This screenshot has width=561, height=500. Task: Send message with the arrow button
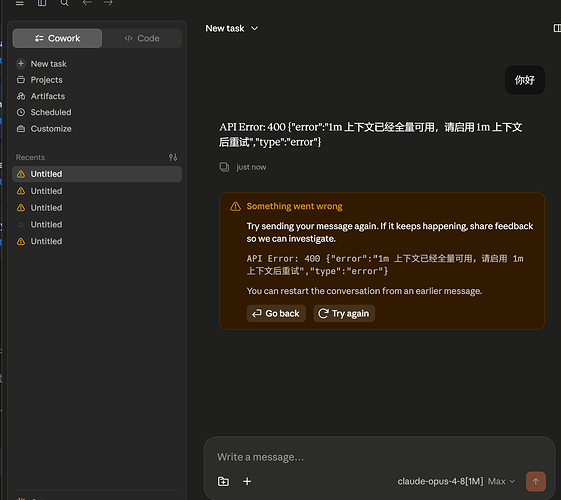(x=536, y=481)
